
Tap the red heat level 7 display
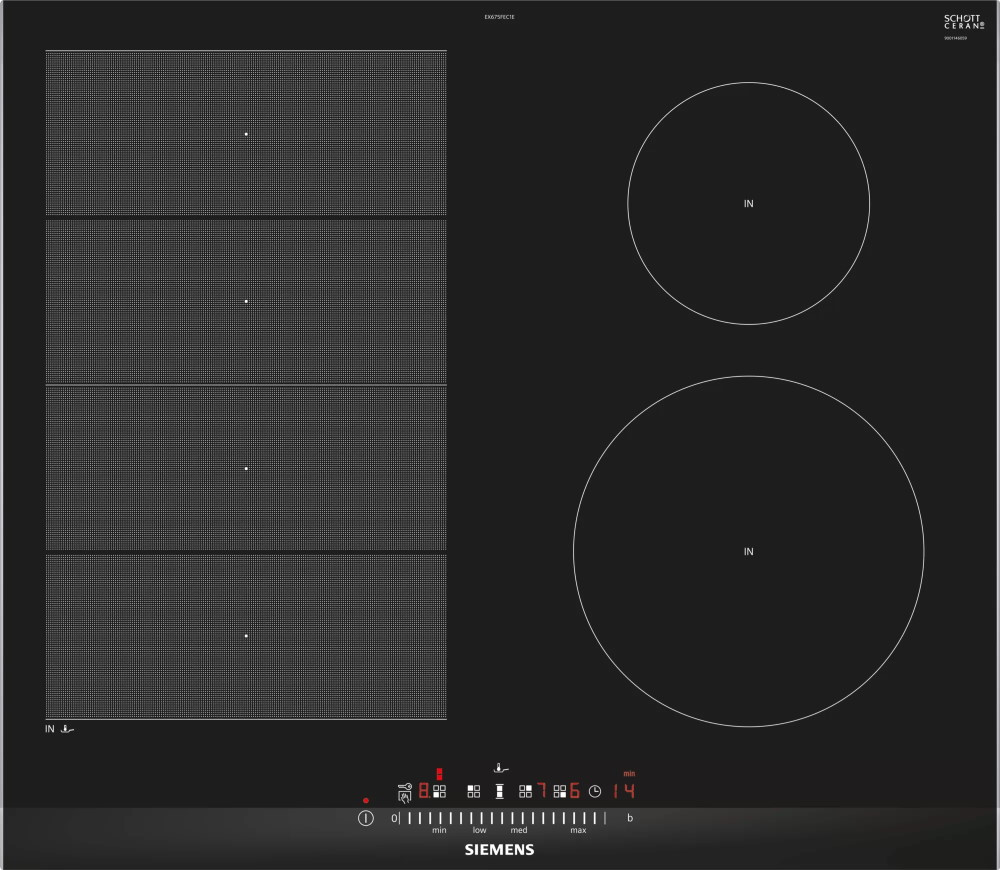coord(541,791)
